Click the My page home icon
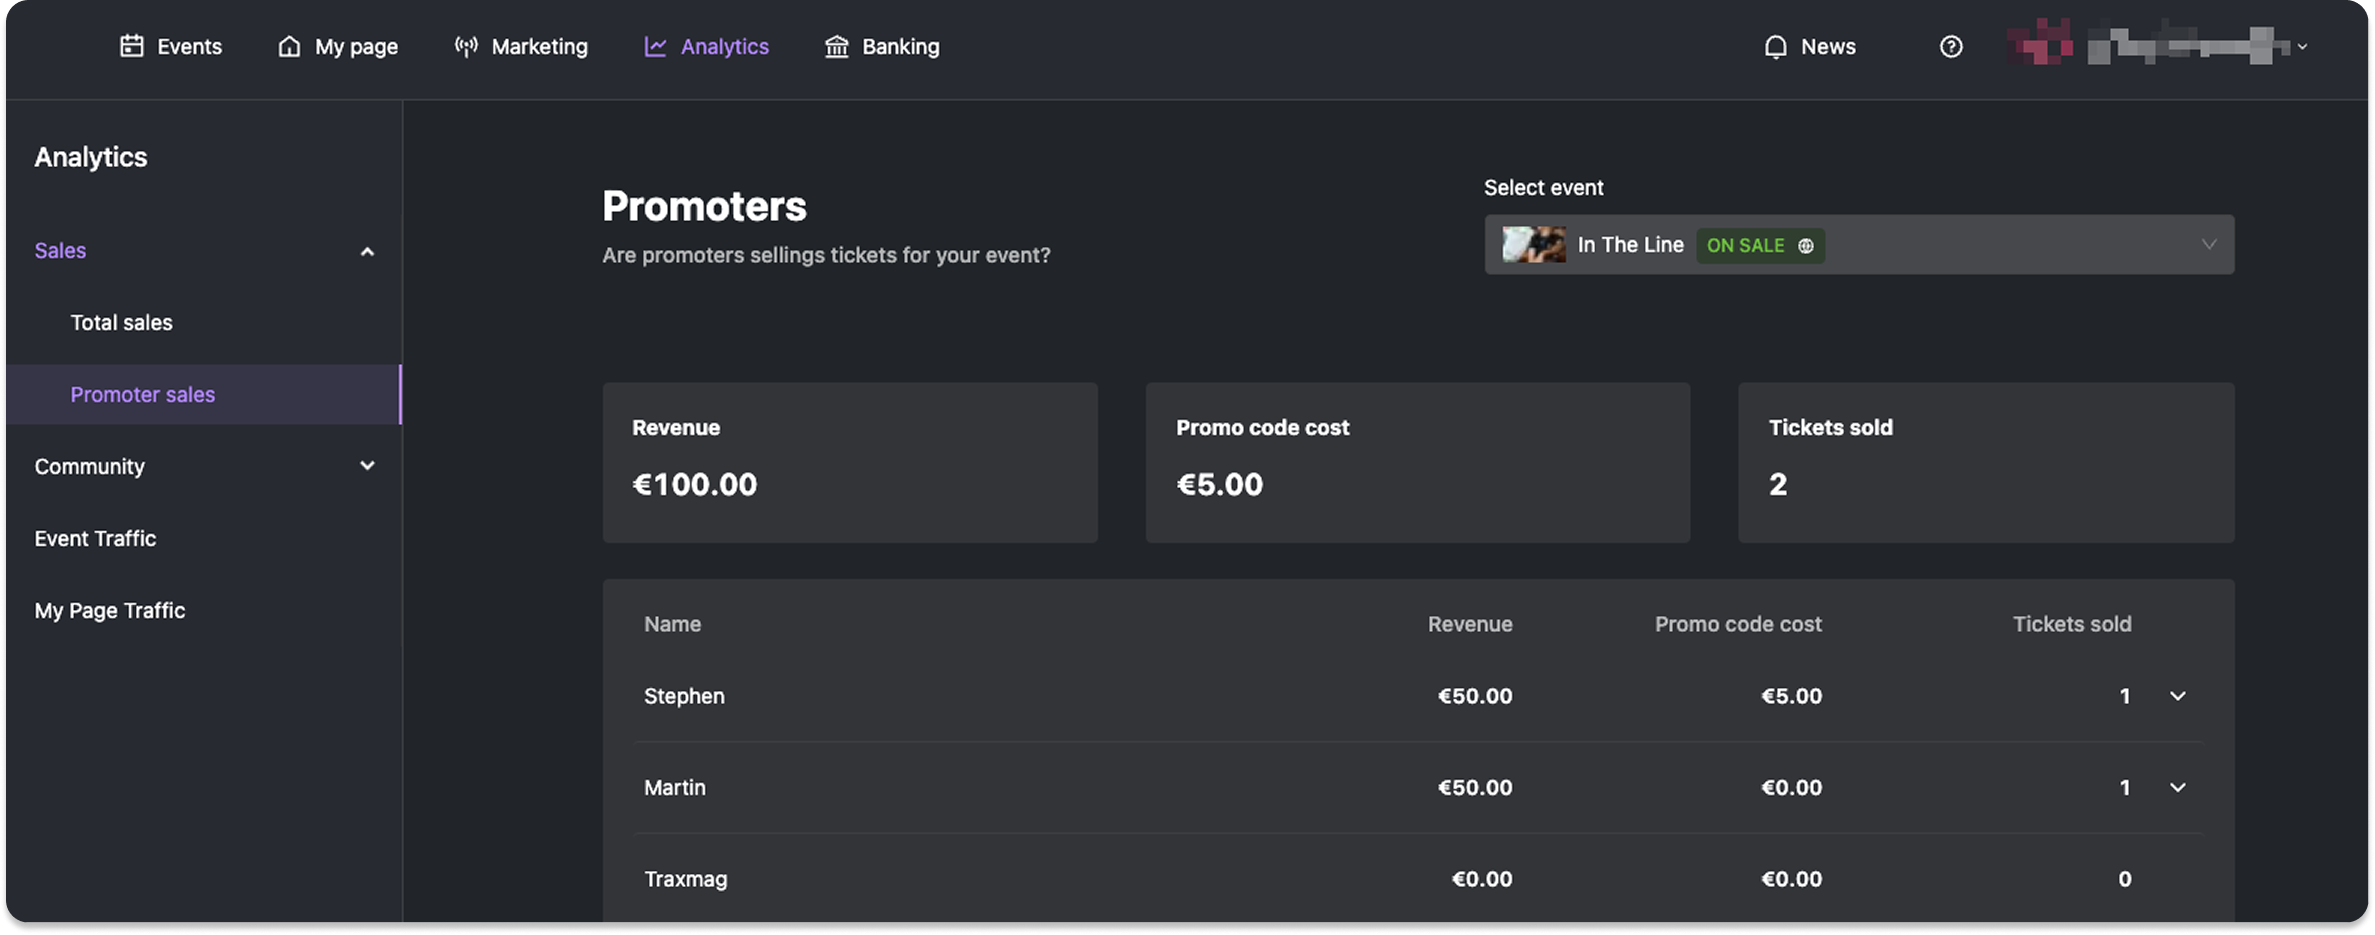 [289, 46]
